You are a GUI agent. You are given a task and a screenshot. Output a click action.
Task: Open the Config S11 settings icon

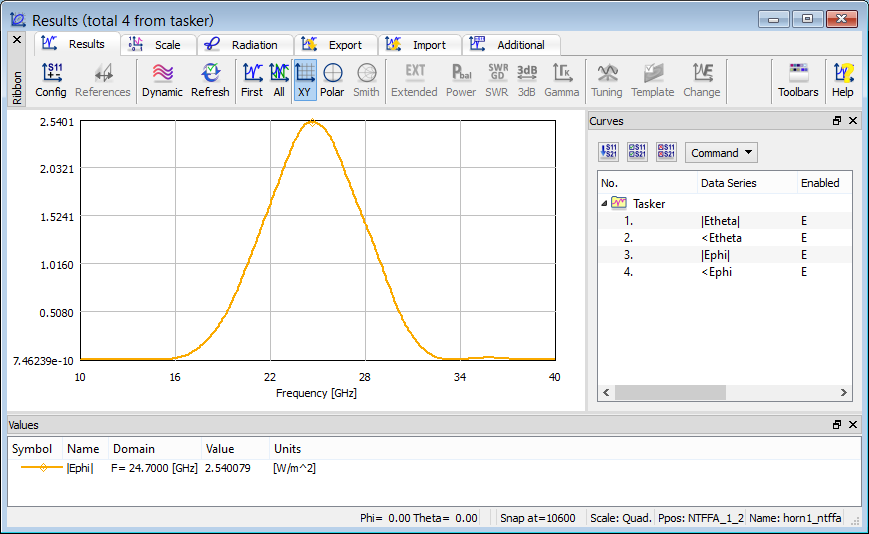pyautogui.click(x=51, y=80)
